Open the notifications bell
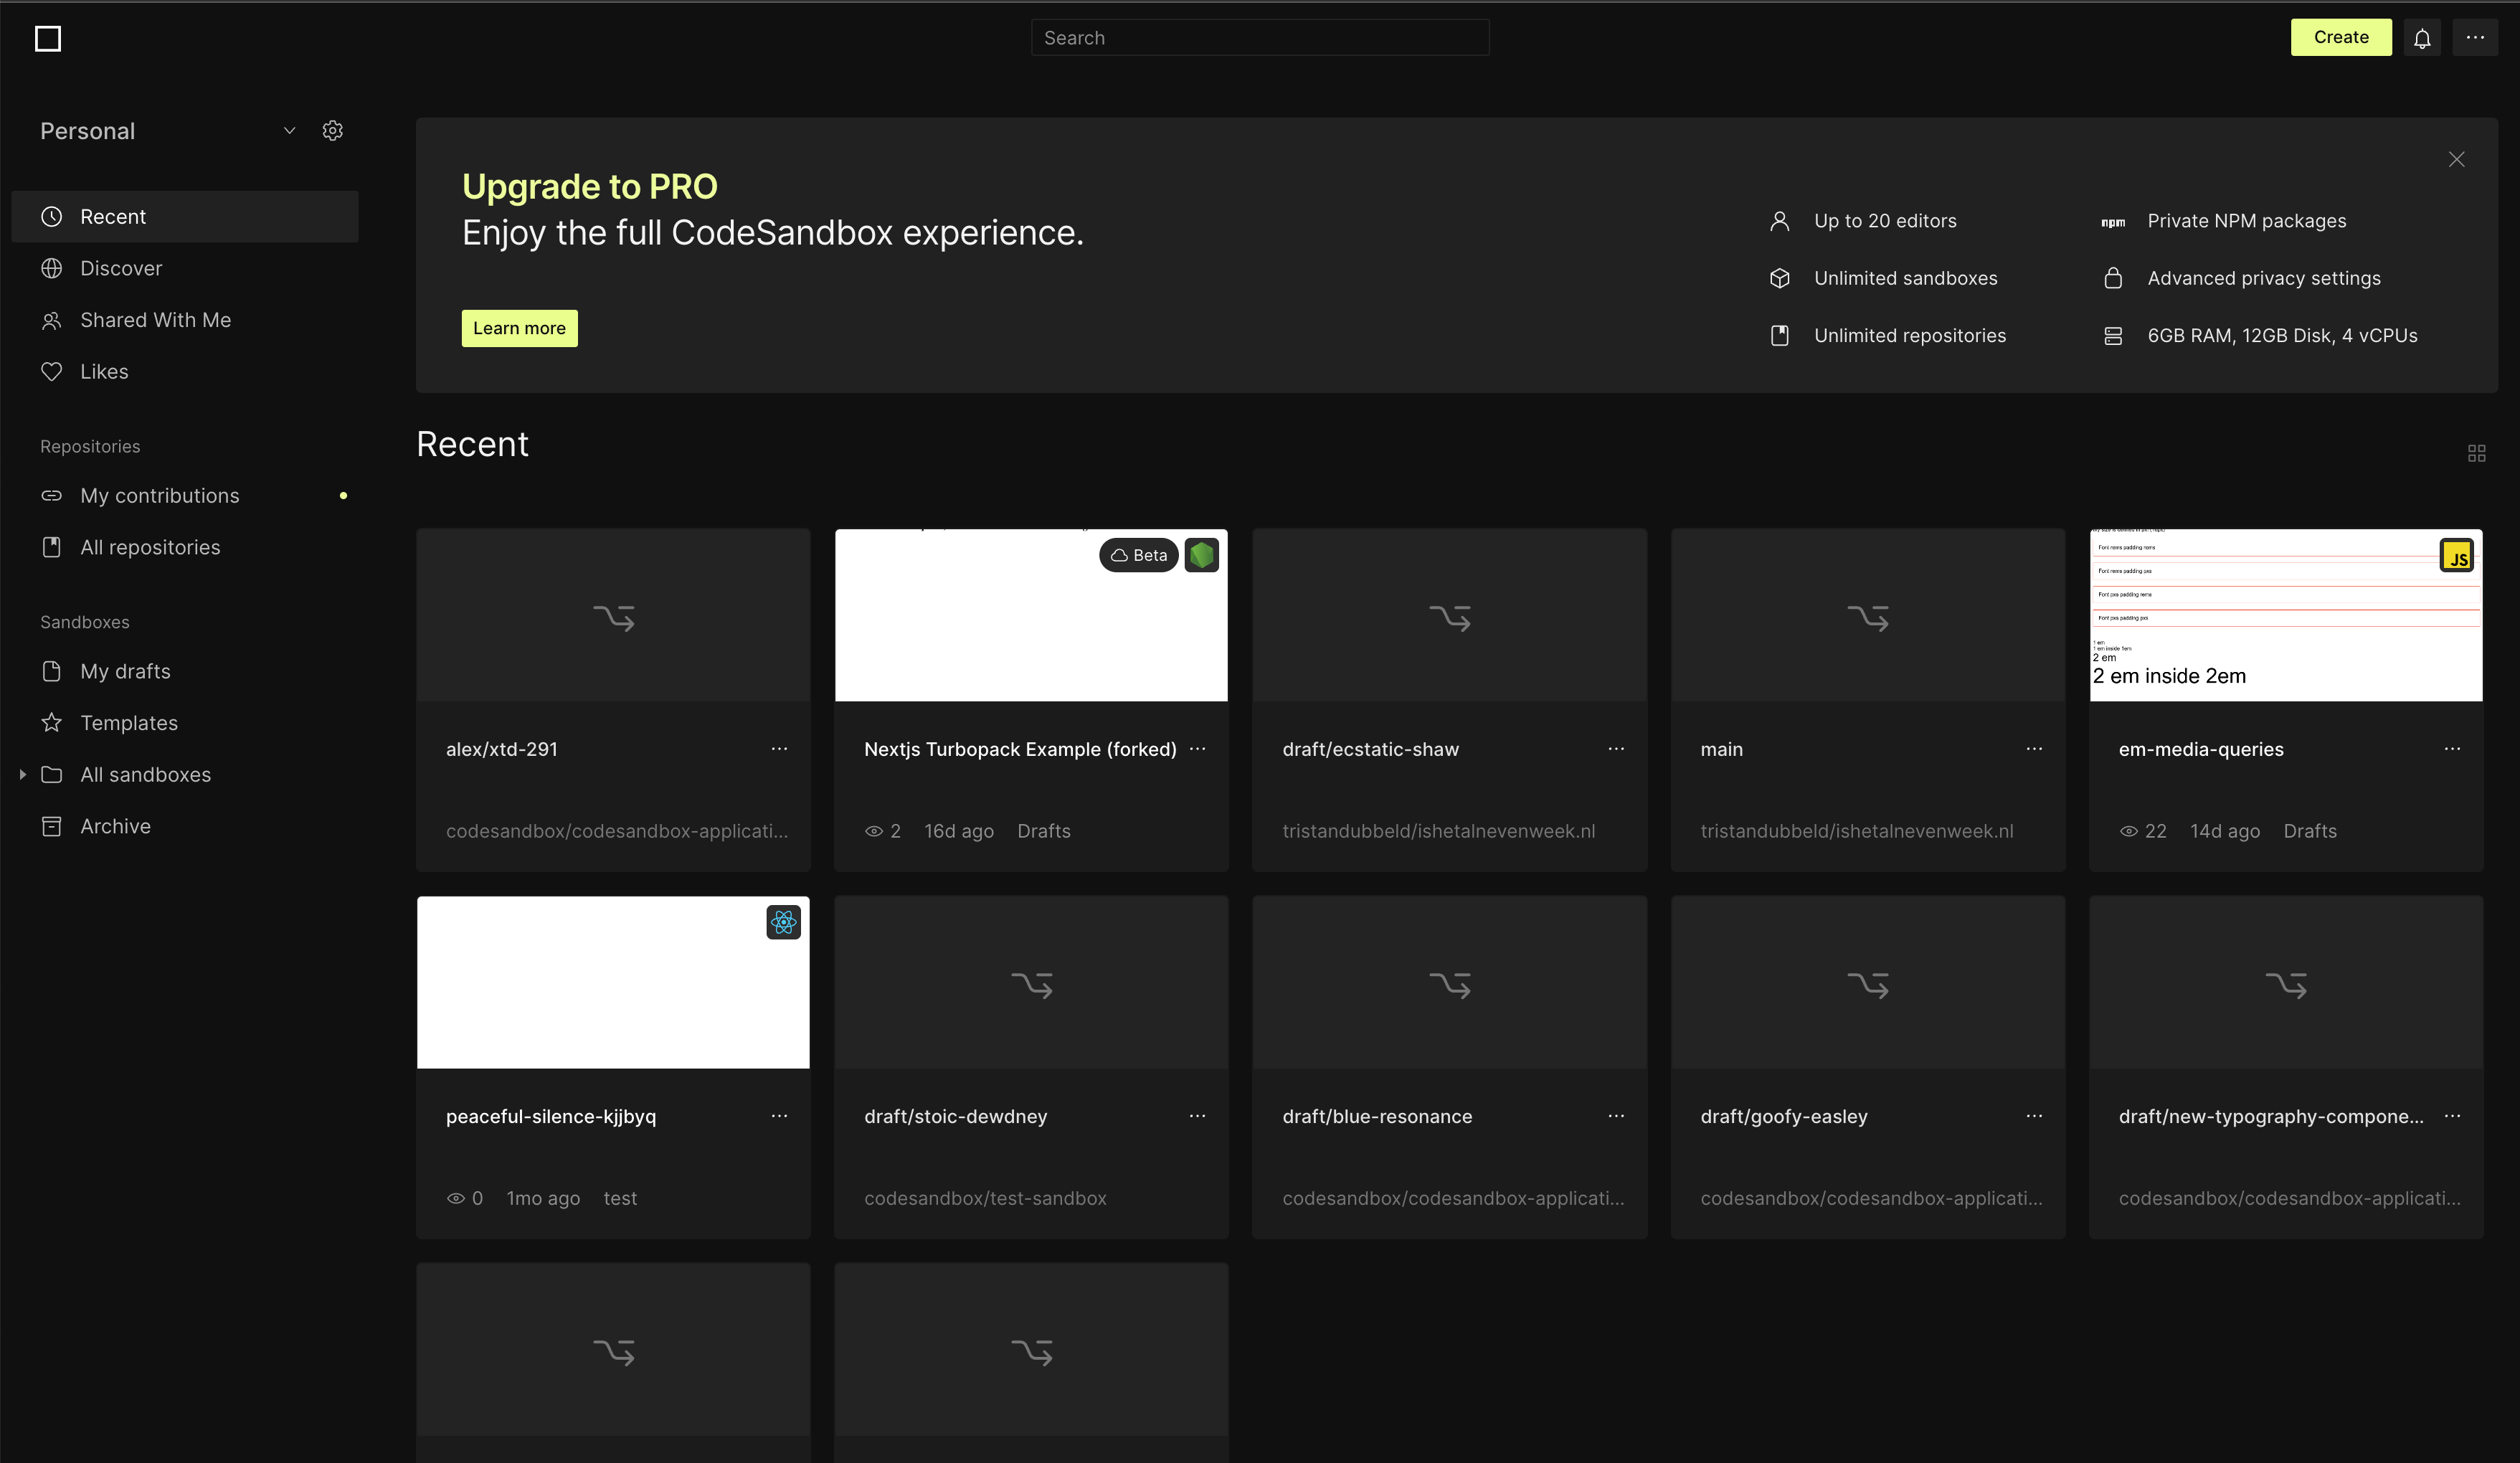The image size is (2520, 1463). [2422, 38]
